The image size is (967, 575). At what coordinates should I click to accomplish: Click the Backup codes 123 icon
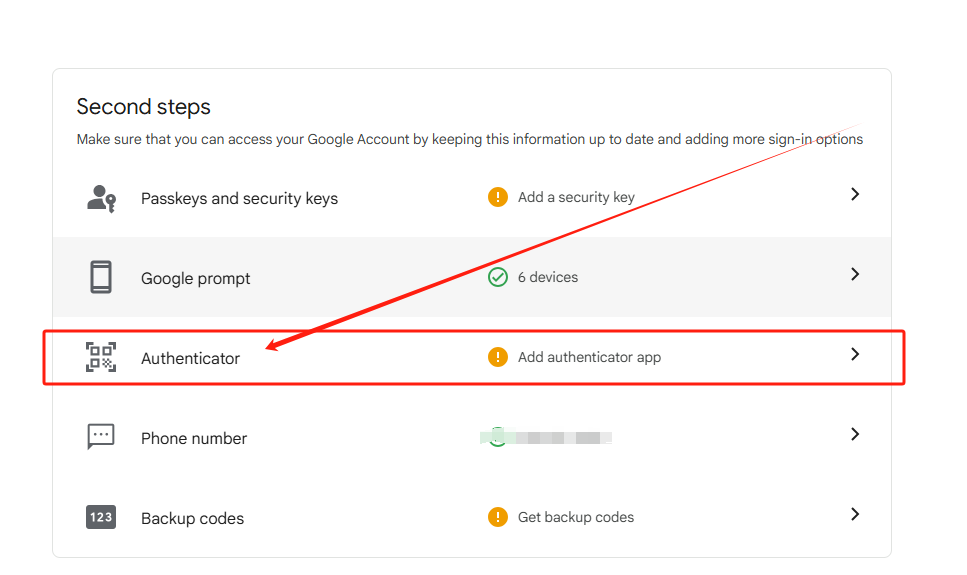[x=101, y=517]
